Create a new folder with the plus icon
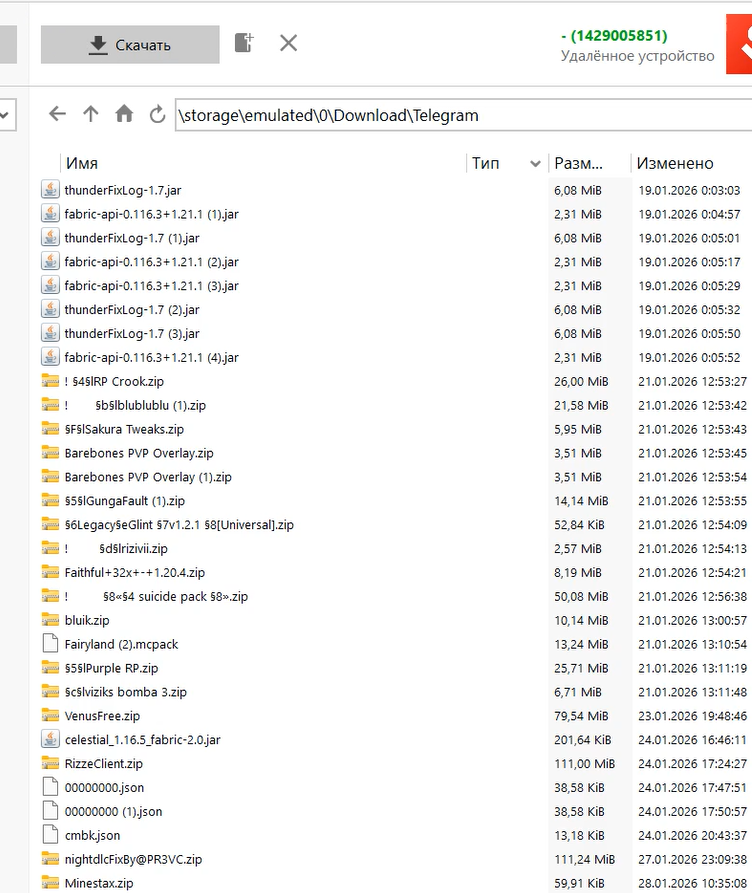 pyautogui.click(x=244, y=43)
